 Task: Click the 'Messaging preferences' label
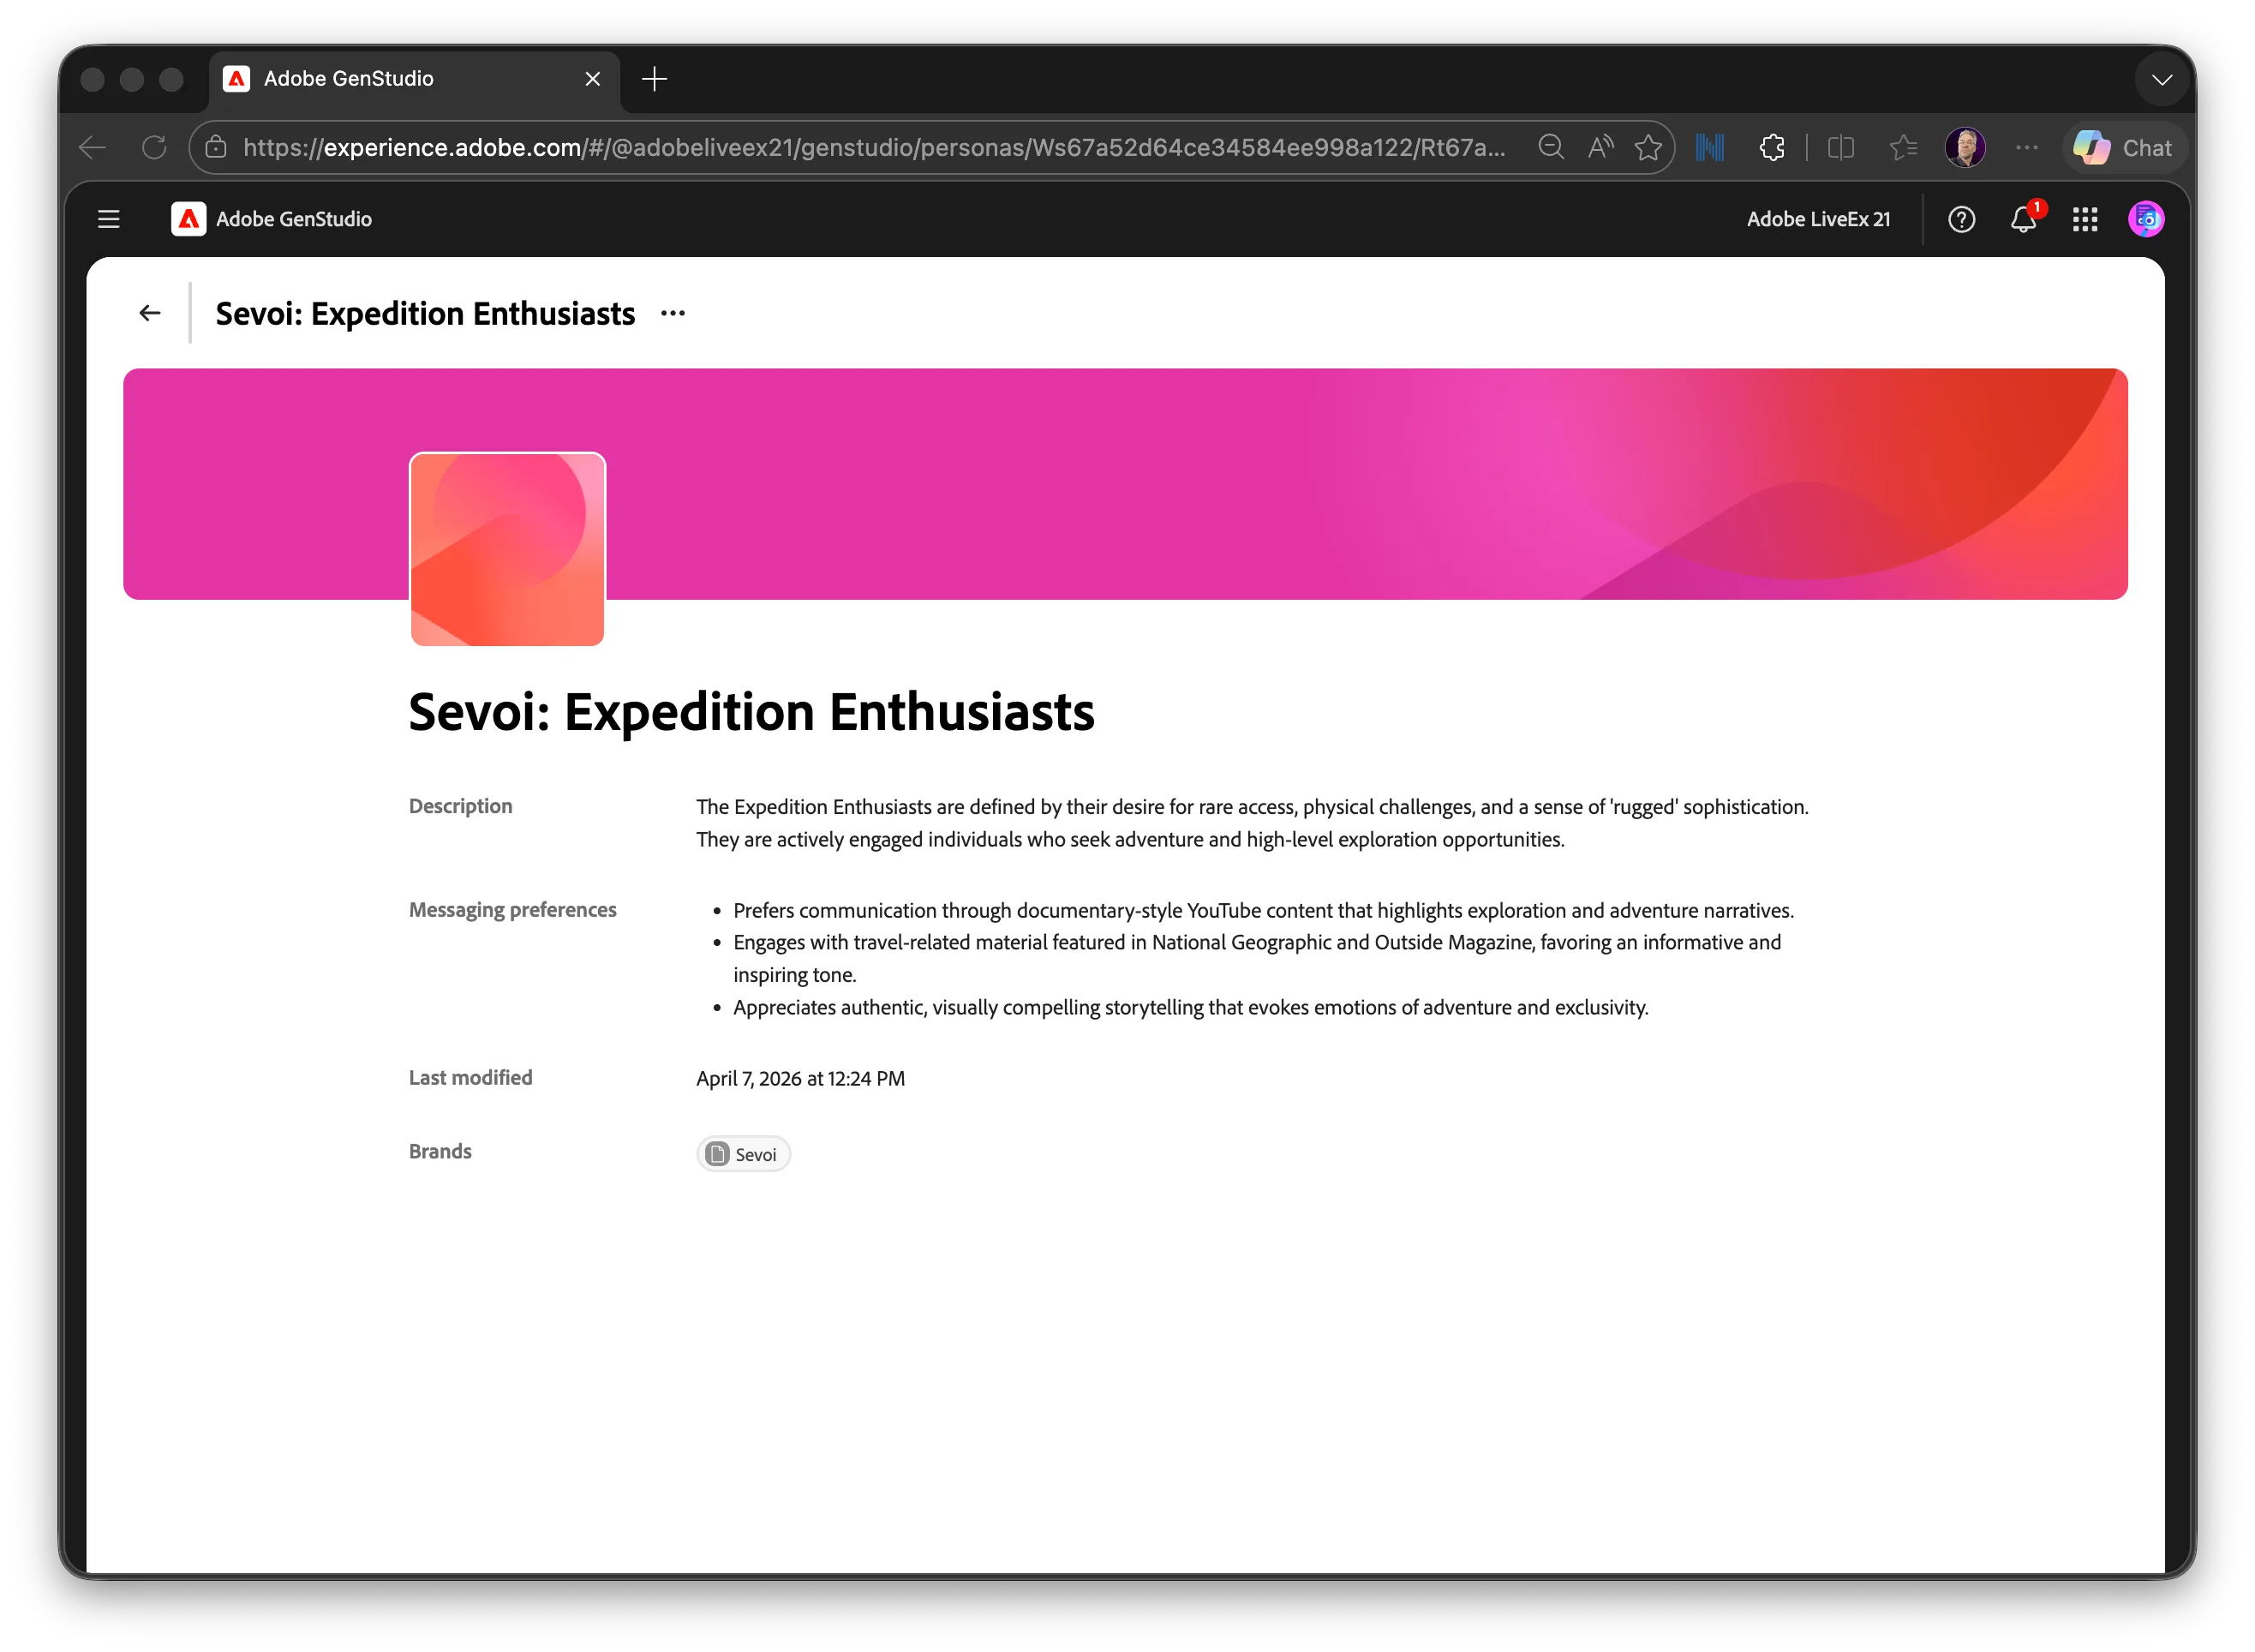tap(512, 910)
